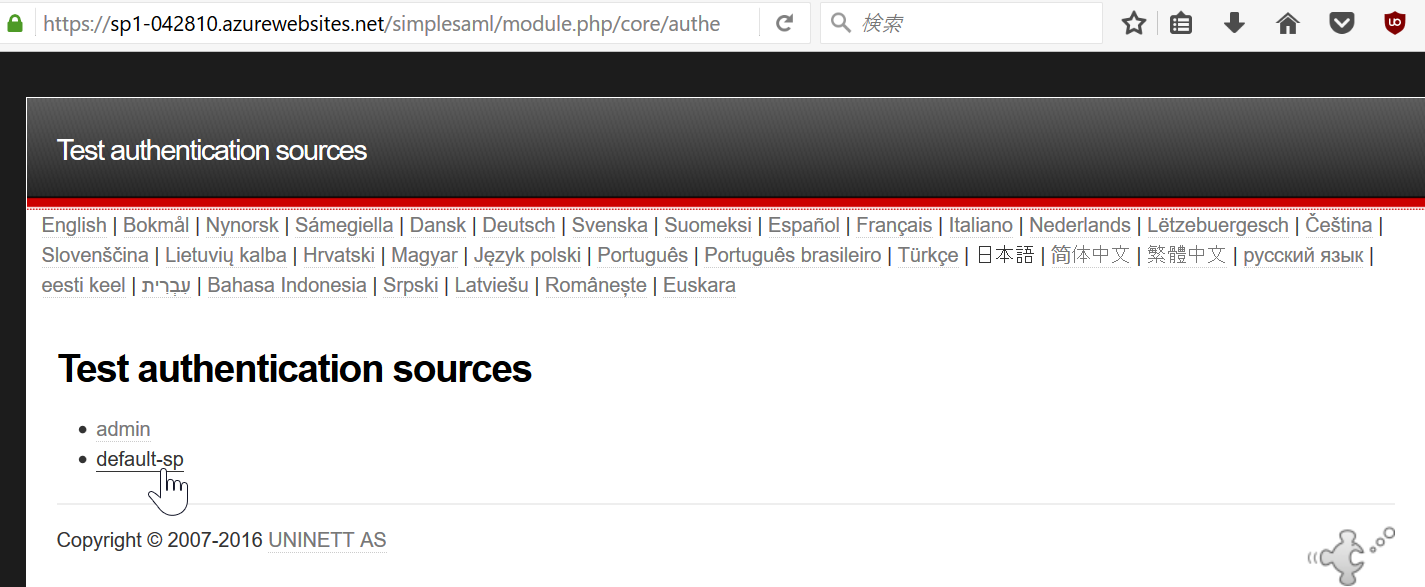
Task: Bookmark this page with the star icon
Action: pos(1133,22)
